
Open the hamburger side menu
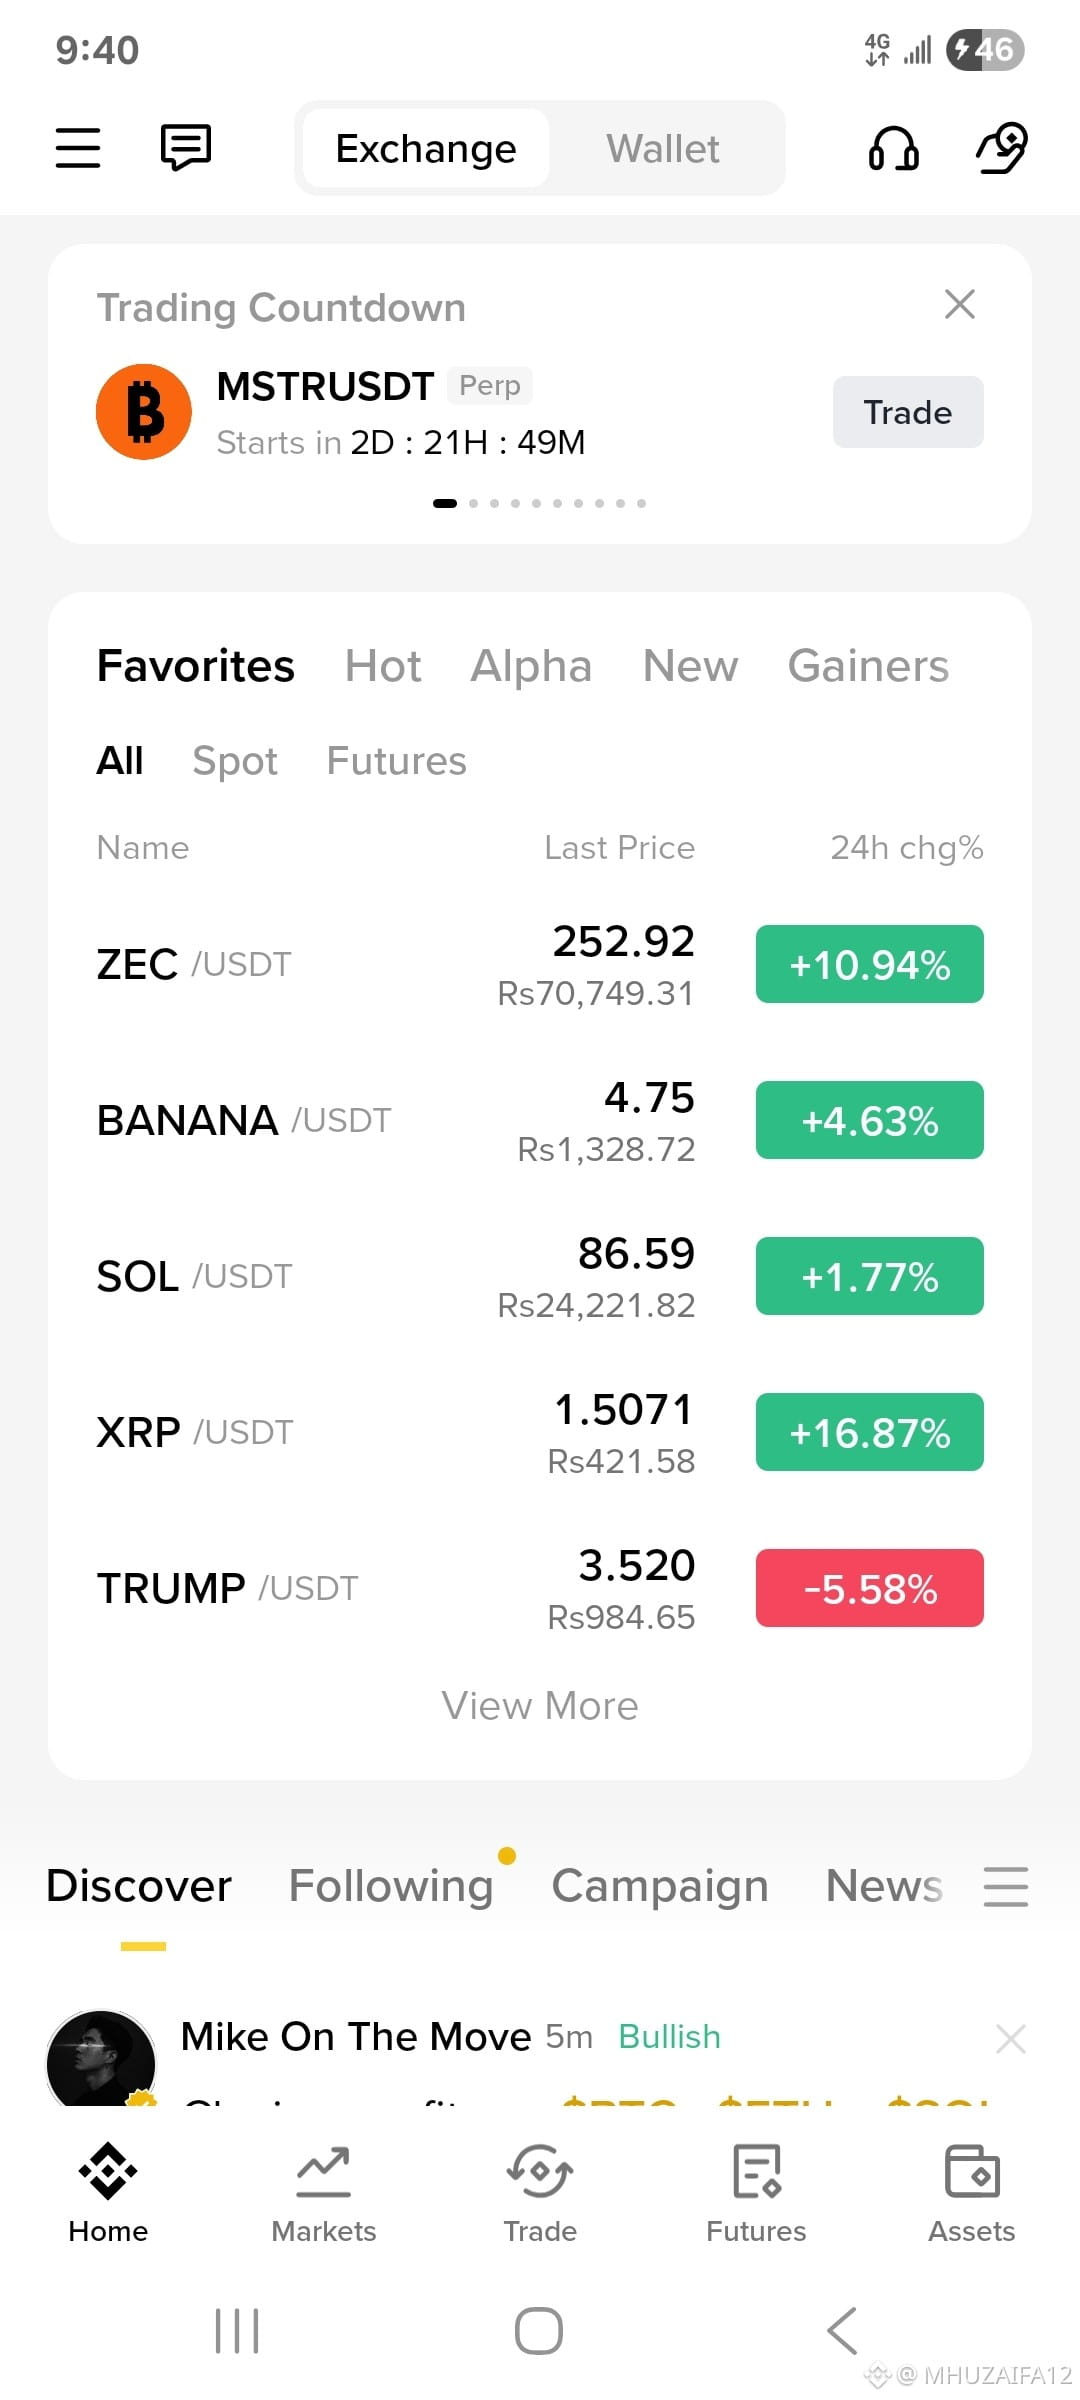[77, 148]
